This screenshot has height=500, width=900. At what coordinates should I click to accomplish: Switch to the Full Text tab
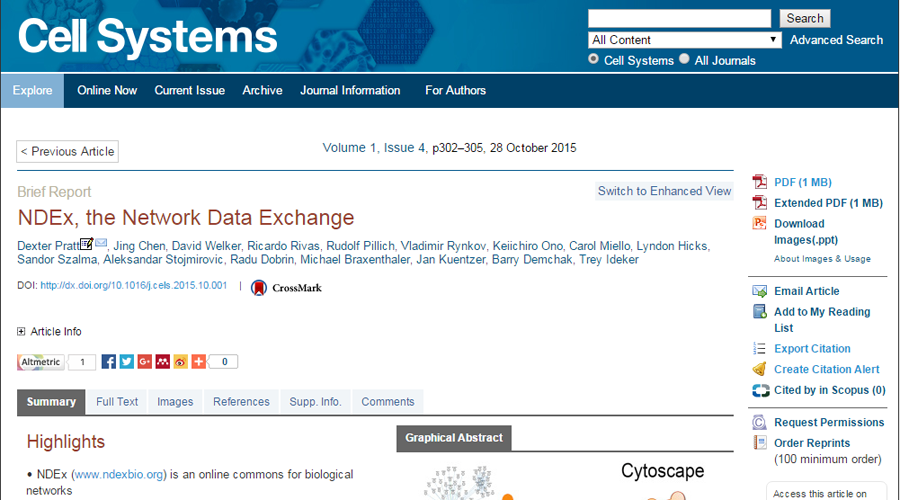click(117, 402)
